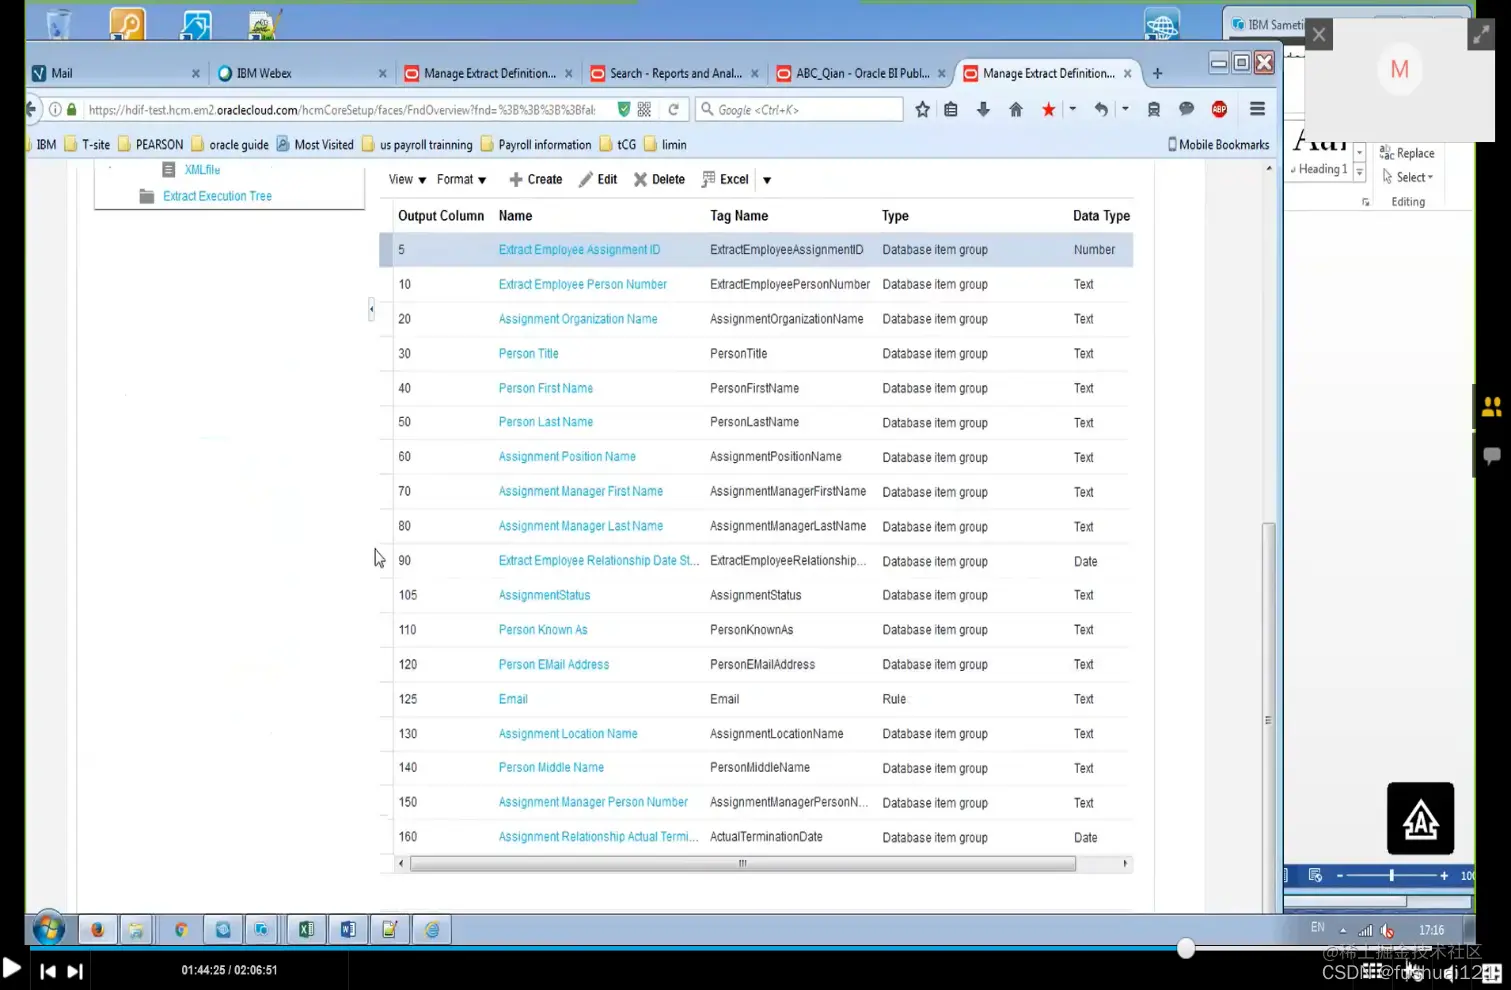The image size is (1511, 990).
Task: Select the XMLfile tree item
Action: [202, 170]
